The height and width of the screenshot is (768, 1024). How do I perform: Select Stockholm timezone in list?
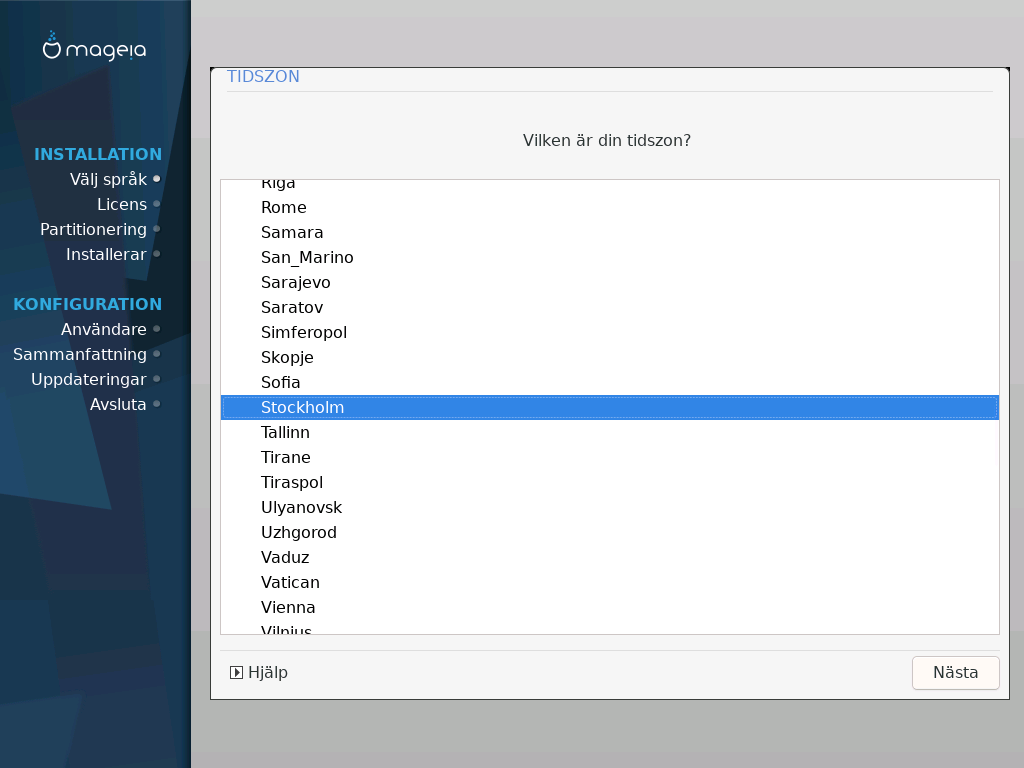point(302,407)
